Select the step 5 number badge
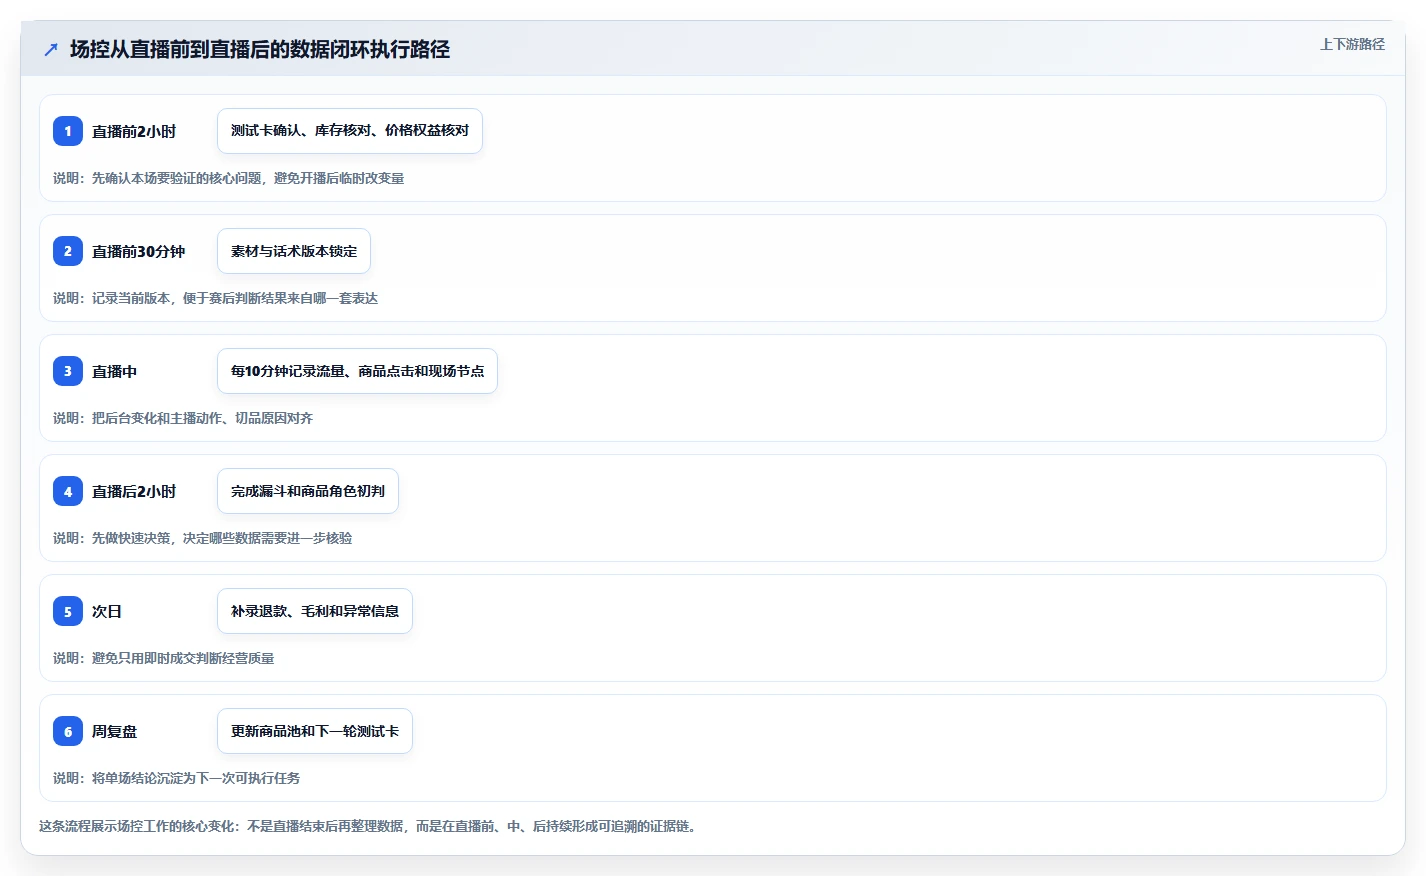1426x876 pixels. (68, 611)
